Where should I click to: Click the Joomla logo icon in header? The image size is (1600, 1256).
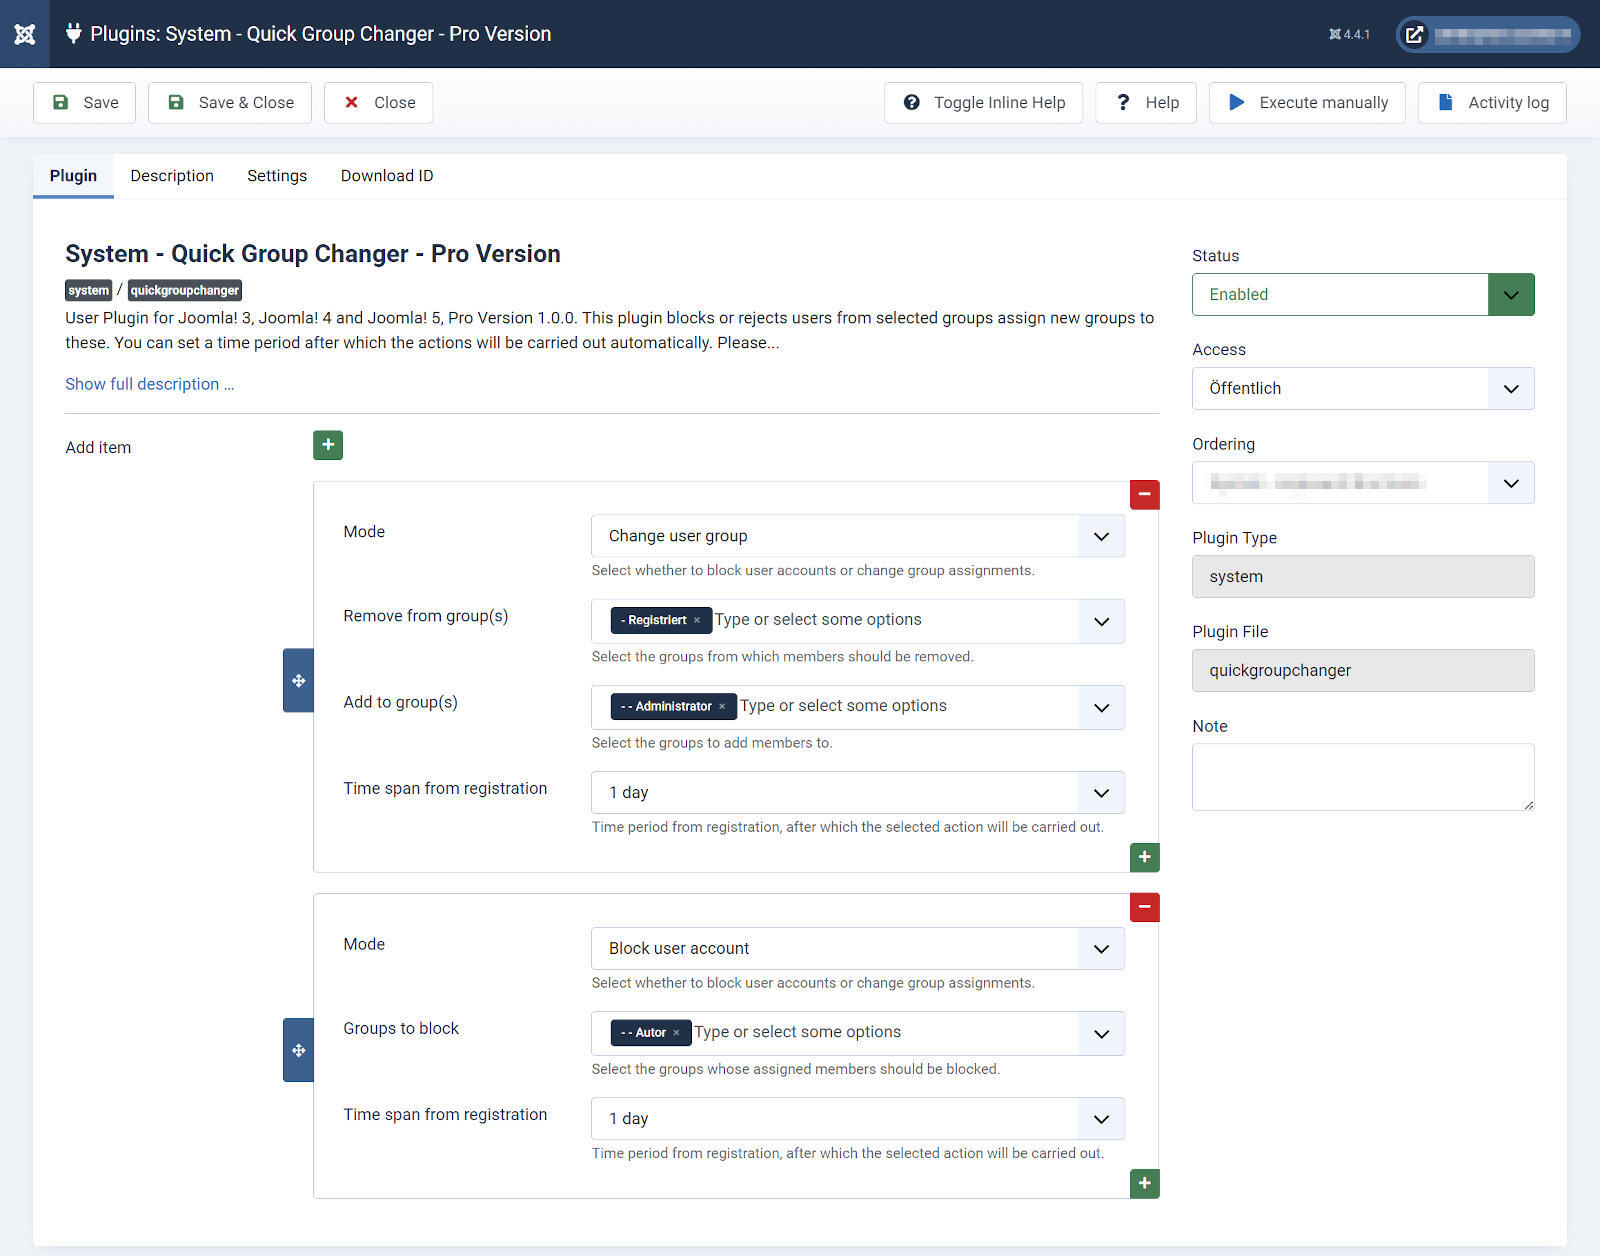(25, 34)
